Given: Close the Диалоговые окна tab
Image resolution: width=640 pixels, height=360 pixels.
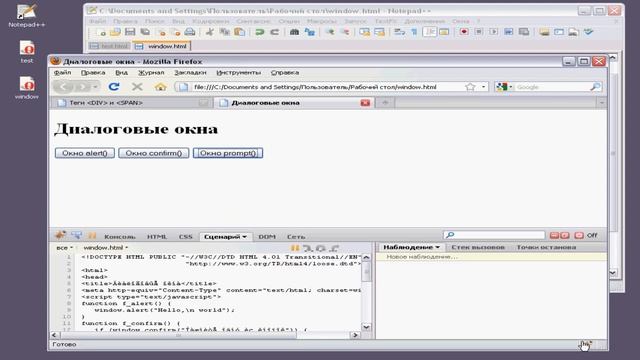Looking at the screenshot, I should (x=365, y=103).
